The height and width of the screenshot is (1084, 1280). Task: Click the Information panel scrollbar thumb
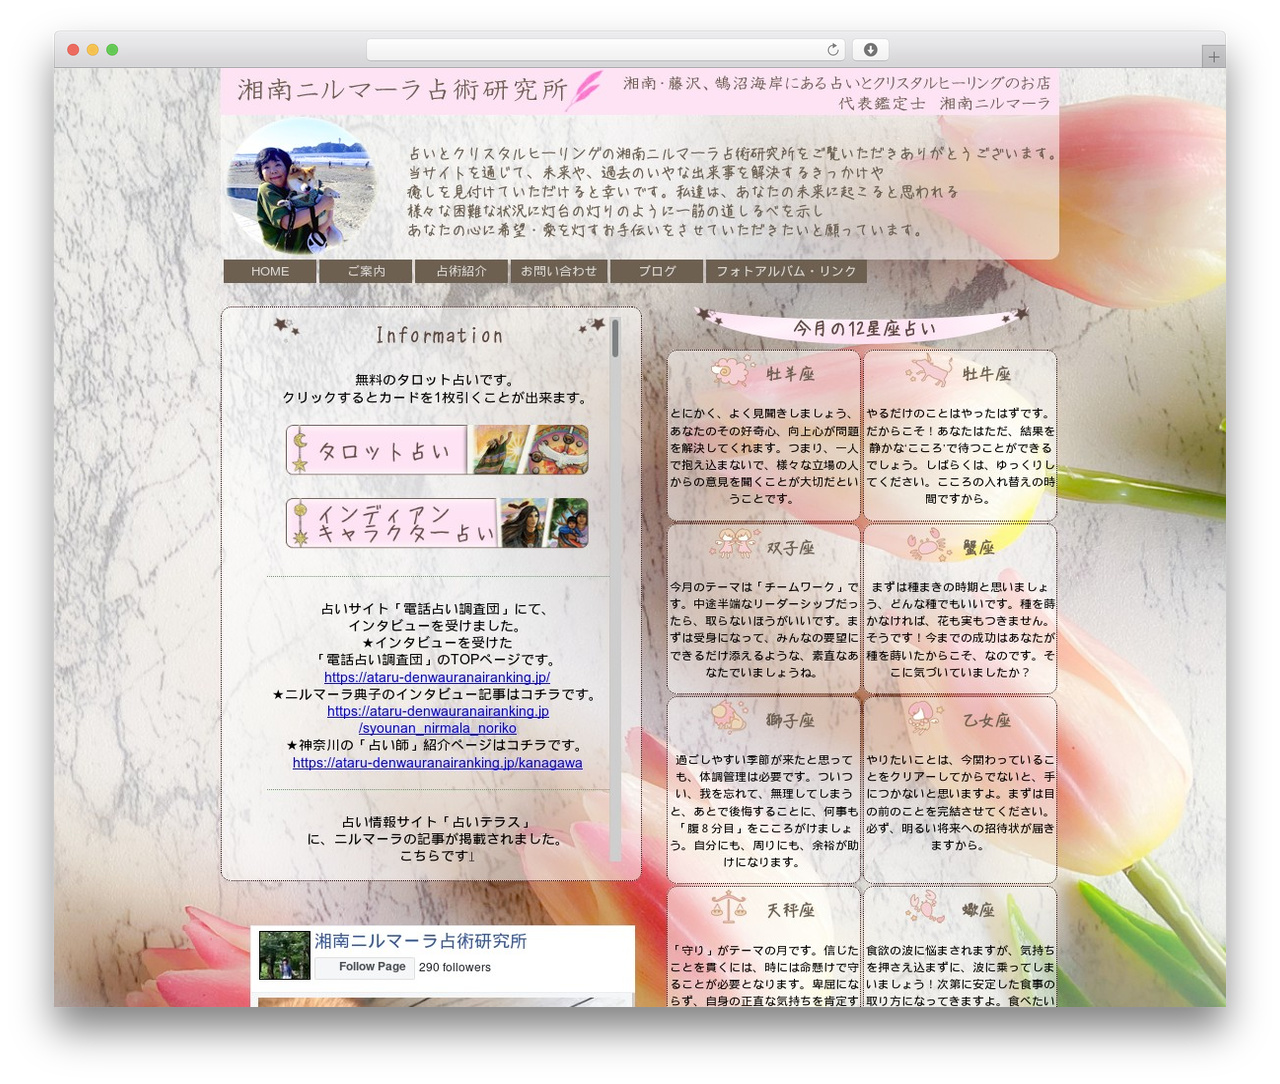(x=615, y=338)
